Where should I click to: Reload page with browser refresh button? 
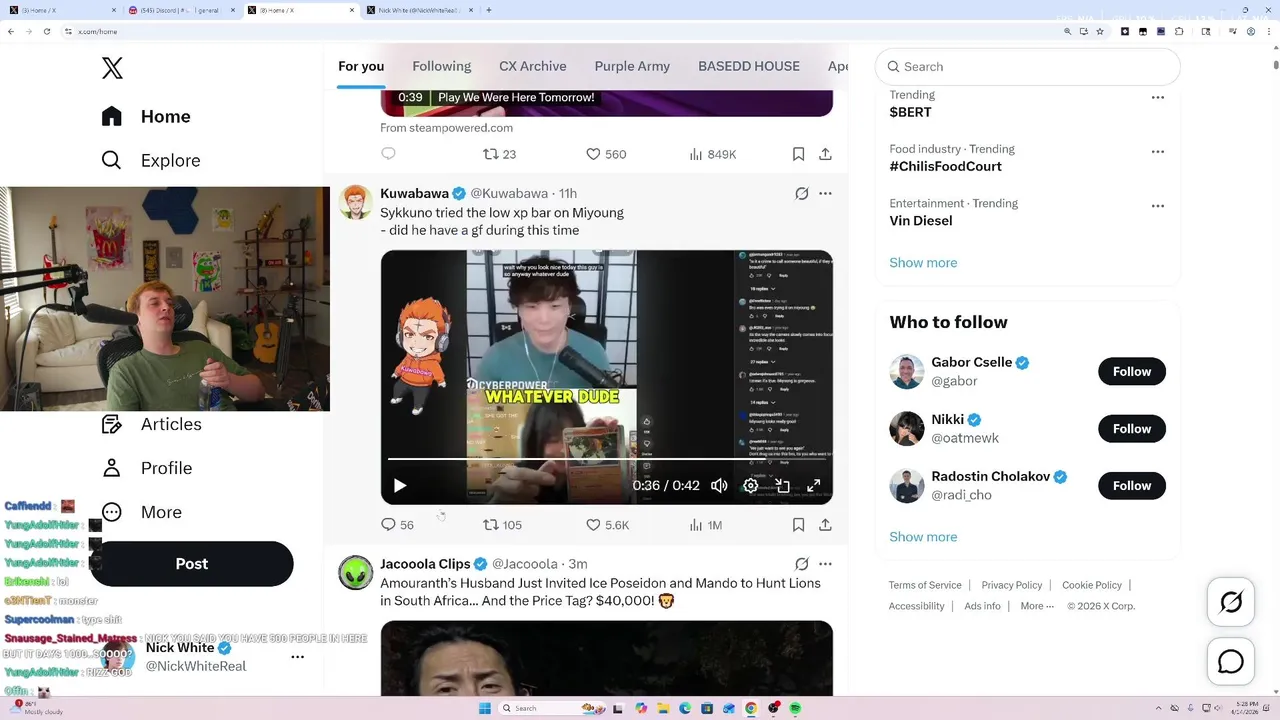tap(46, 32)
